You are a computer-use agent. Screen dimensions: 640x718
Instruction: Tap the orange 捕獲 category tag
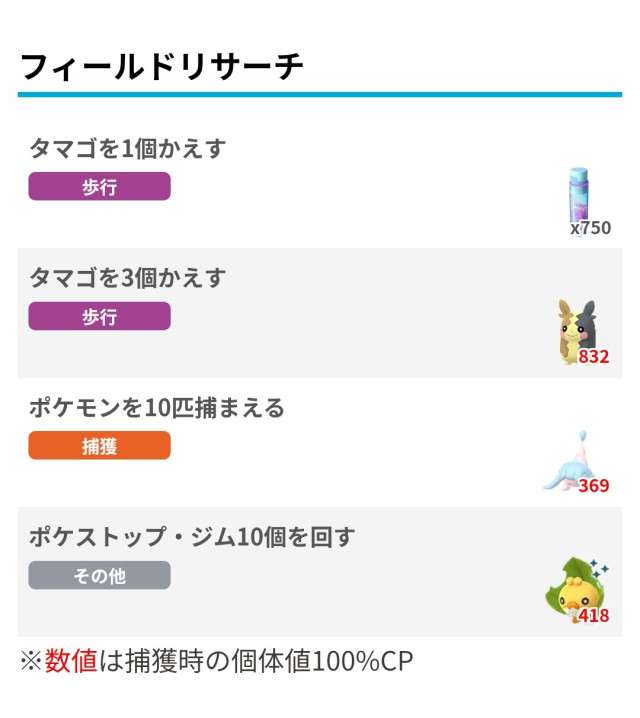99,446
